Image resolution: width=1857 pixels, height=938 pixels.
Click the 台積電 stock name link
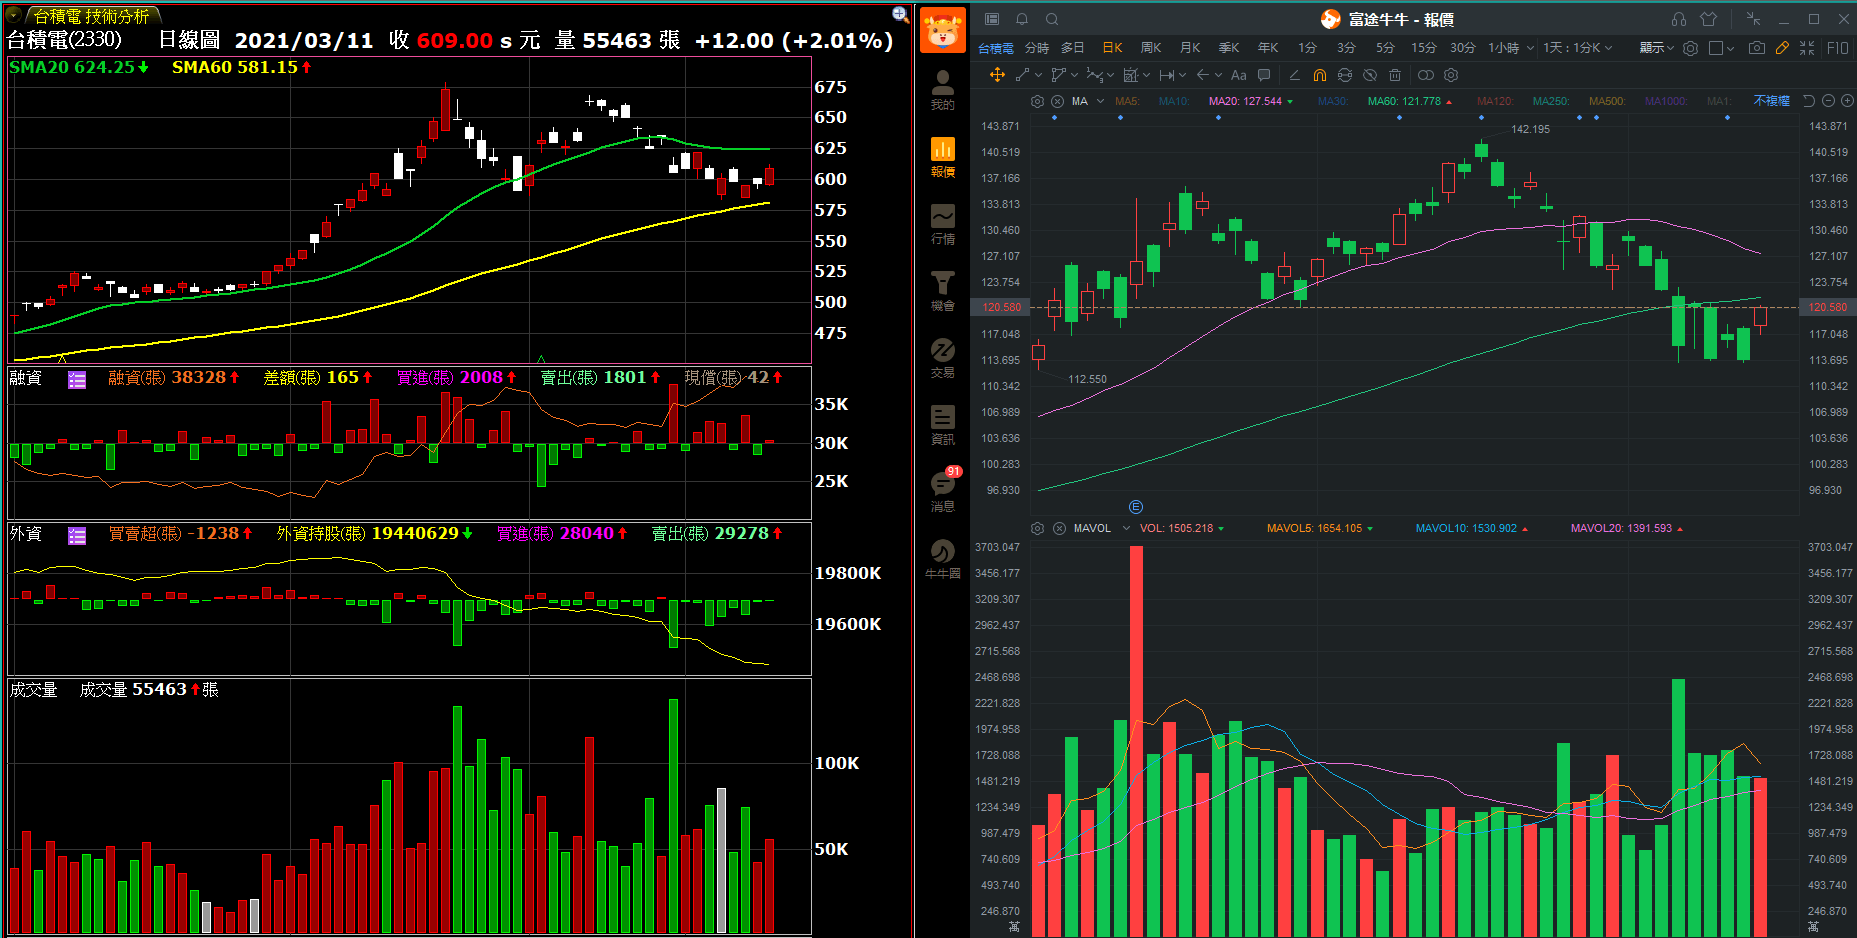(x=995, y=48)
